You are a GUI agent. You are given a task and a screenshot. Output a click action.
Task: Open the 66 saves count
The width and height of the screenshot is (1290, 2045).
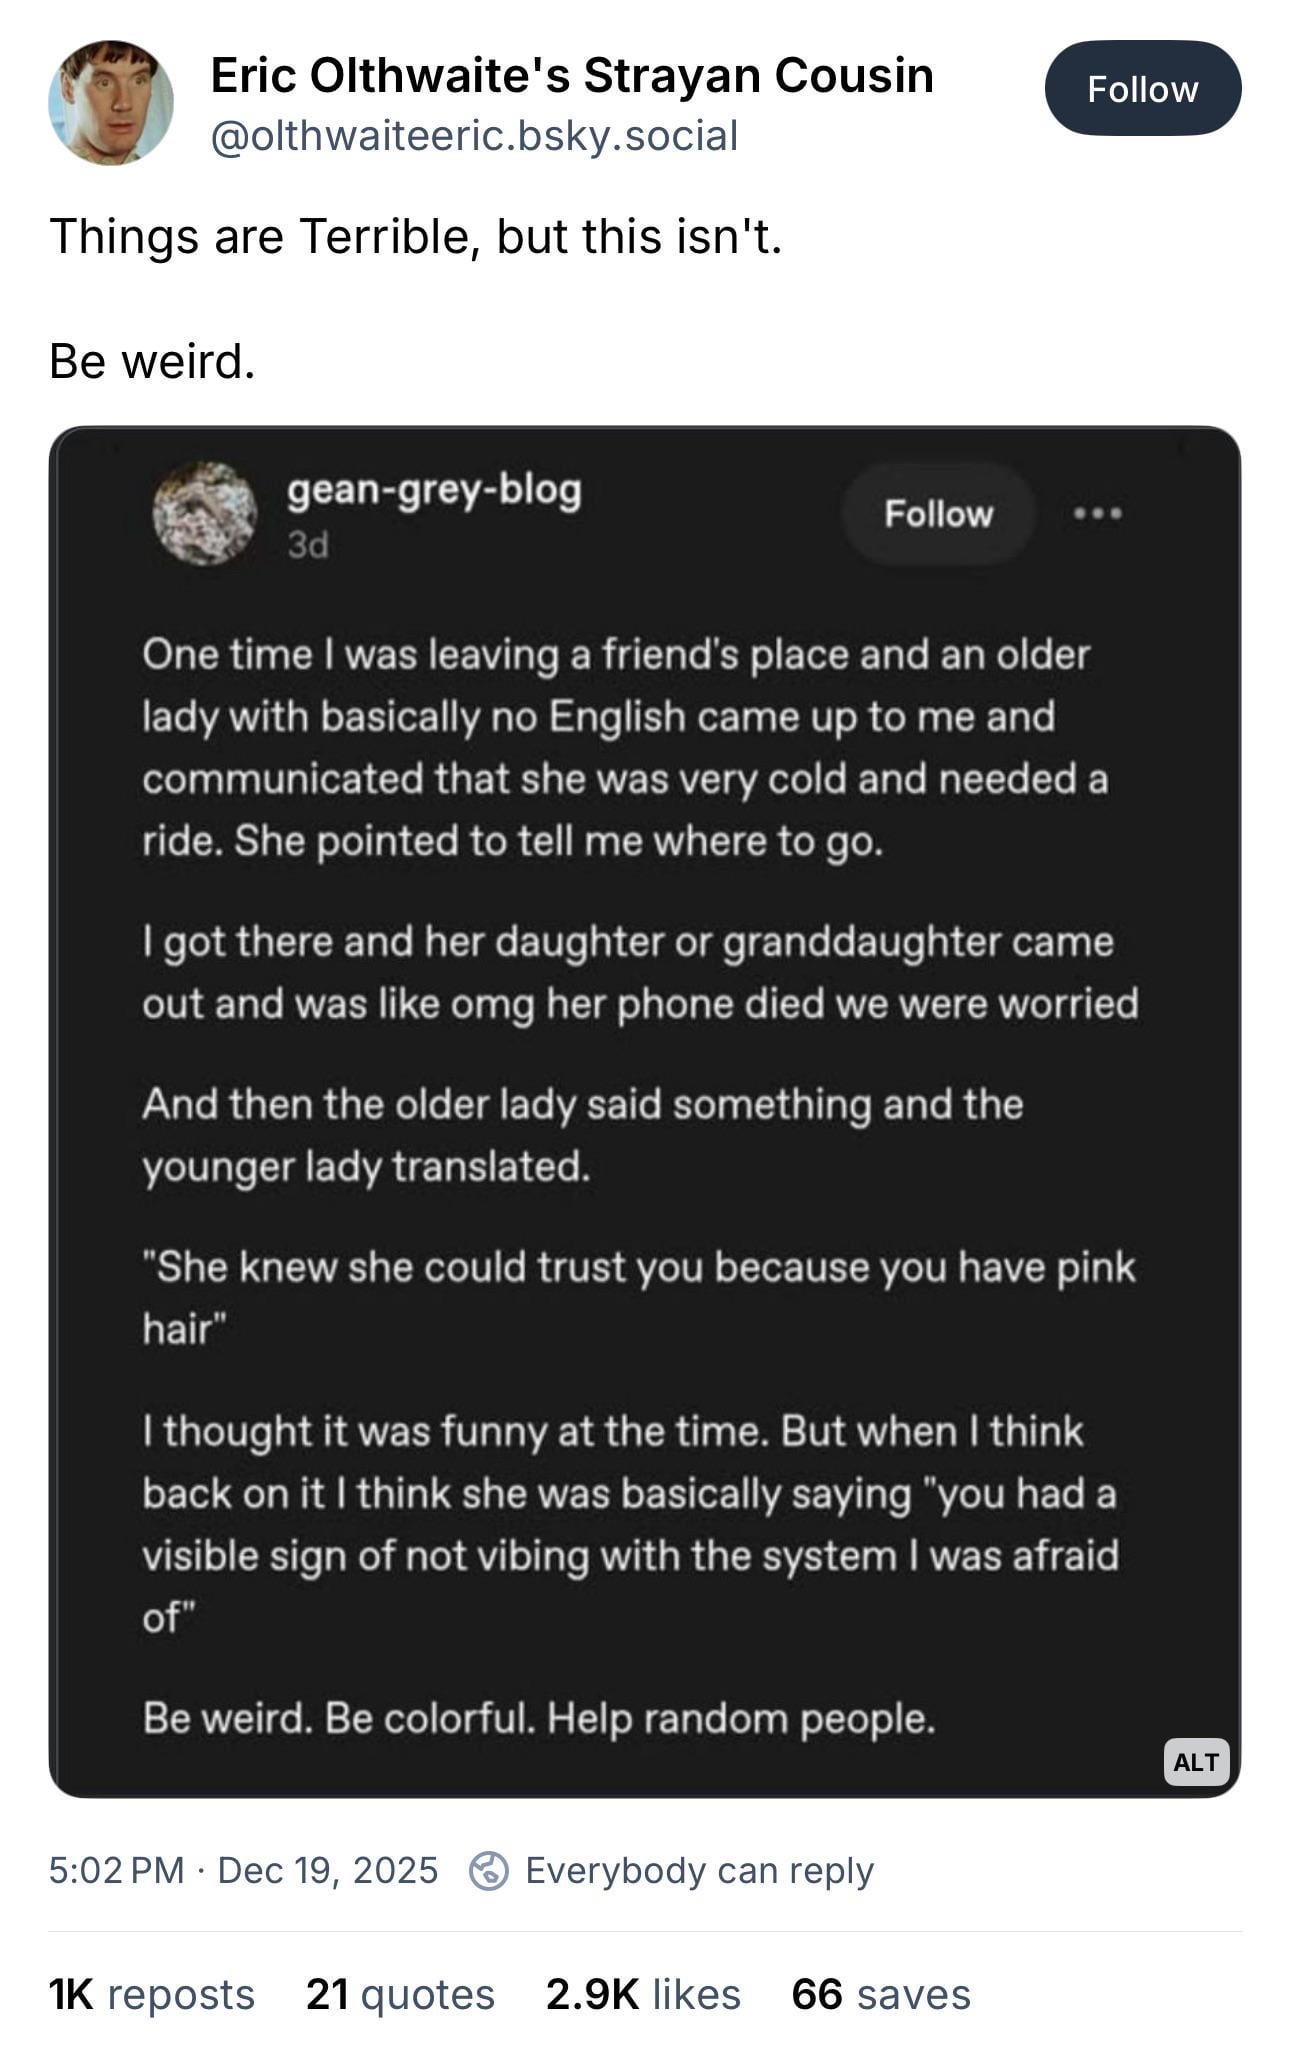pyautogui.click(x=880, y=1993)
